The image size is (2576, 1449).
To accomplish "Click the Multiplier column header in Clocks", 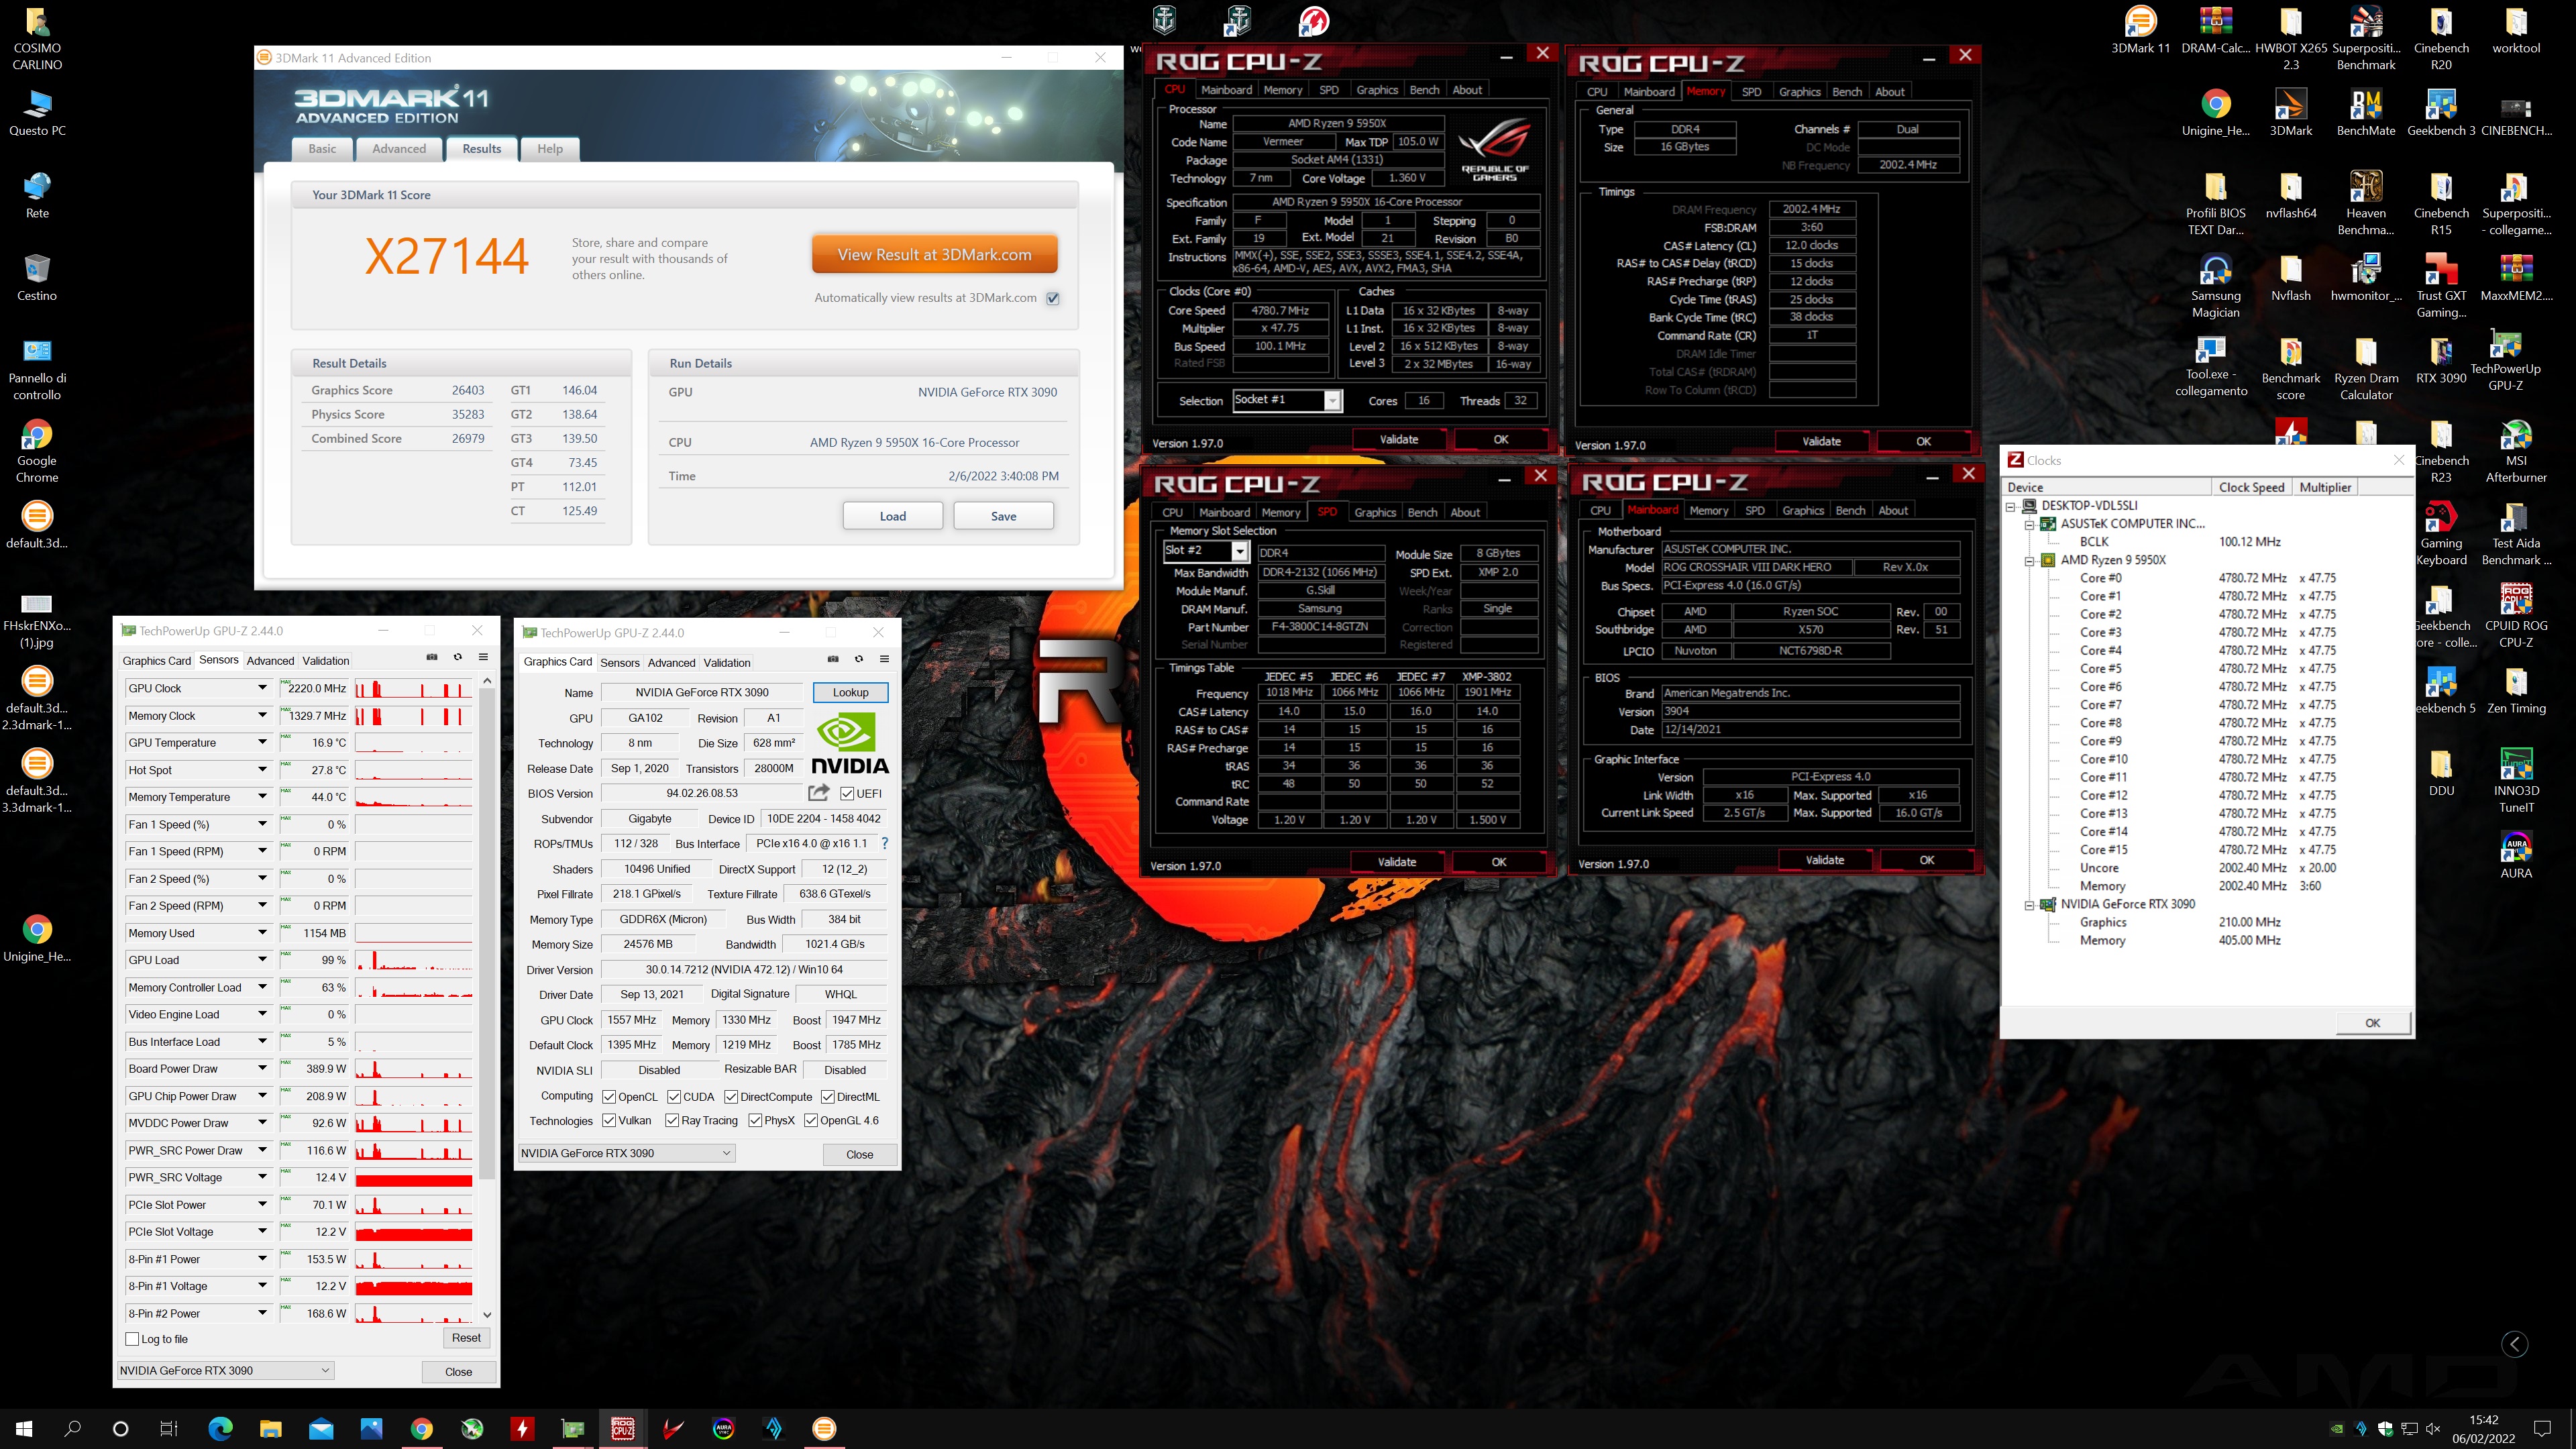I will (2325, 487).
